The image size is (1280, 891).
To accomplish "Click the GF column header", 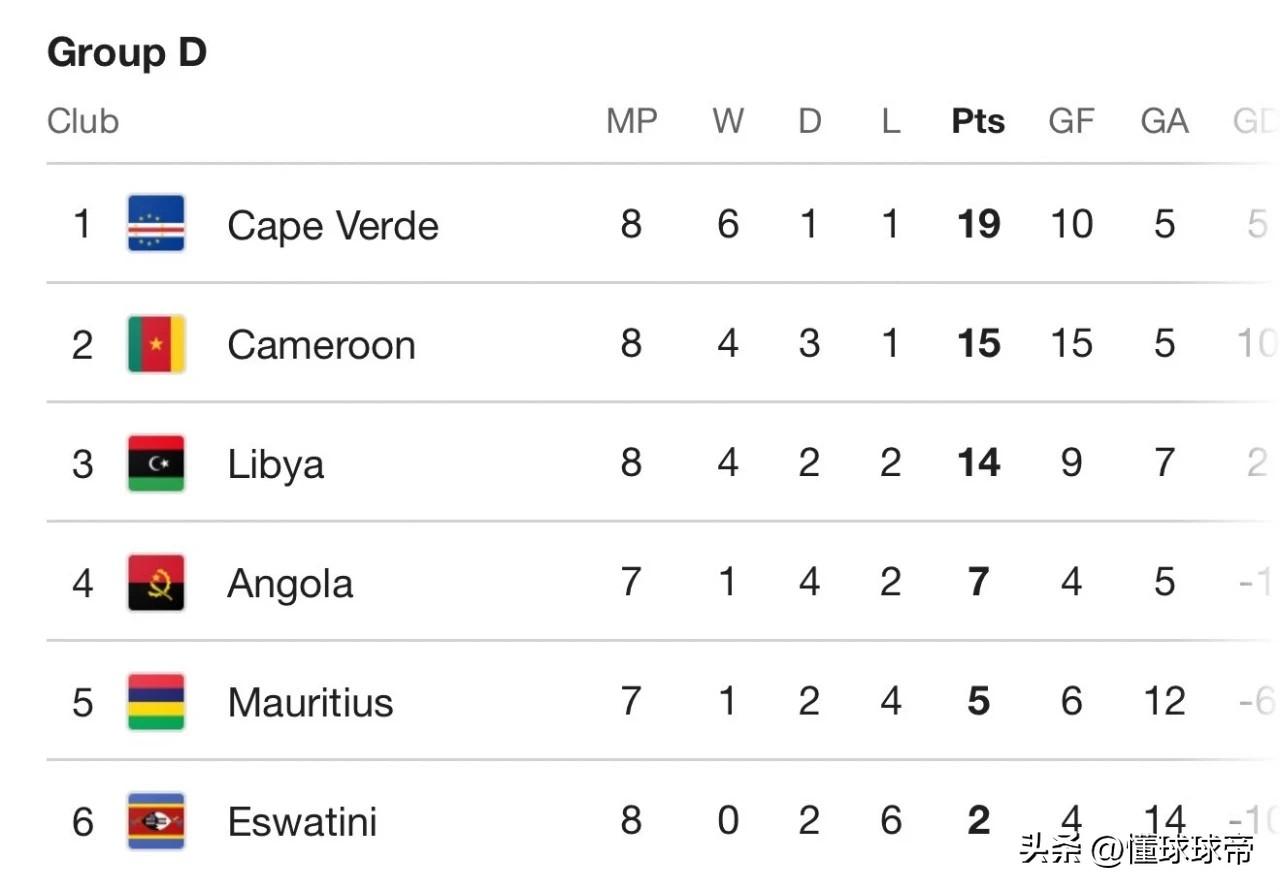I will click(1071, 121).
